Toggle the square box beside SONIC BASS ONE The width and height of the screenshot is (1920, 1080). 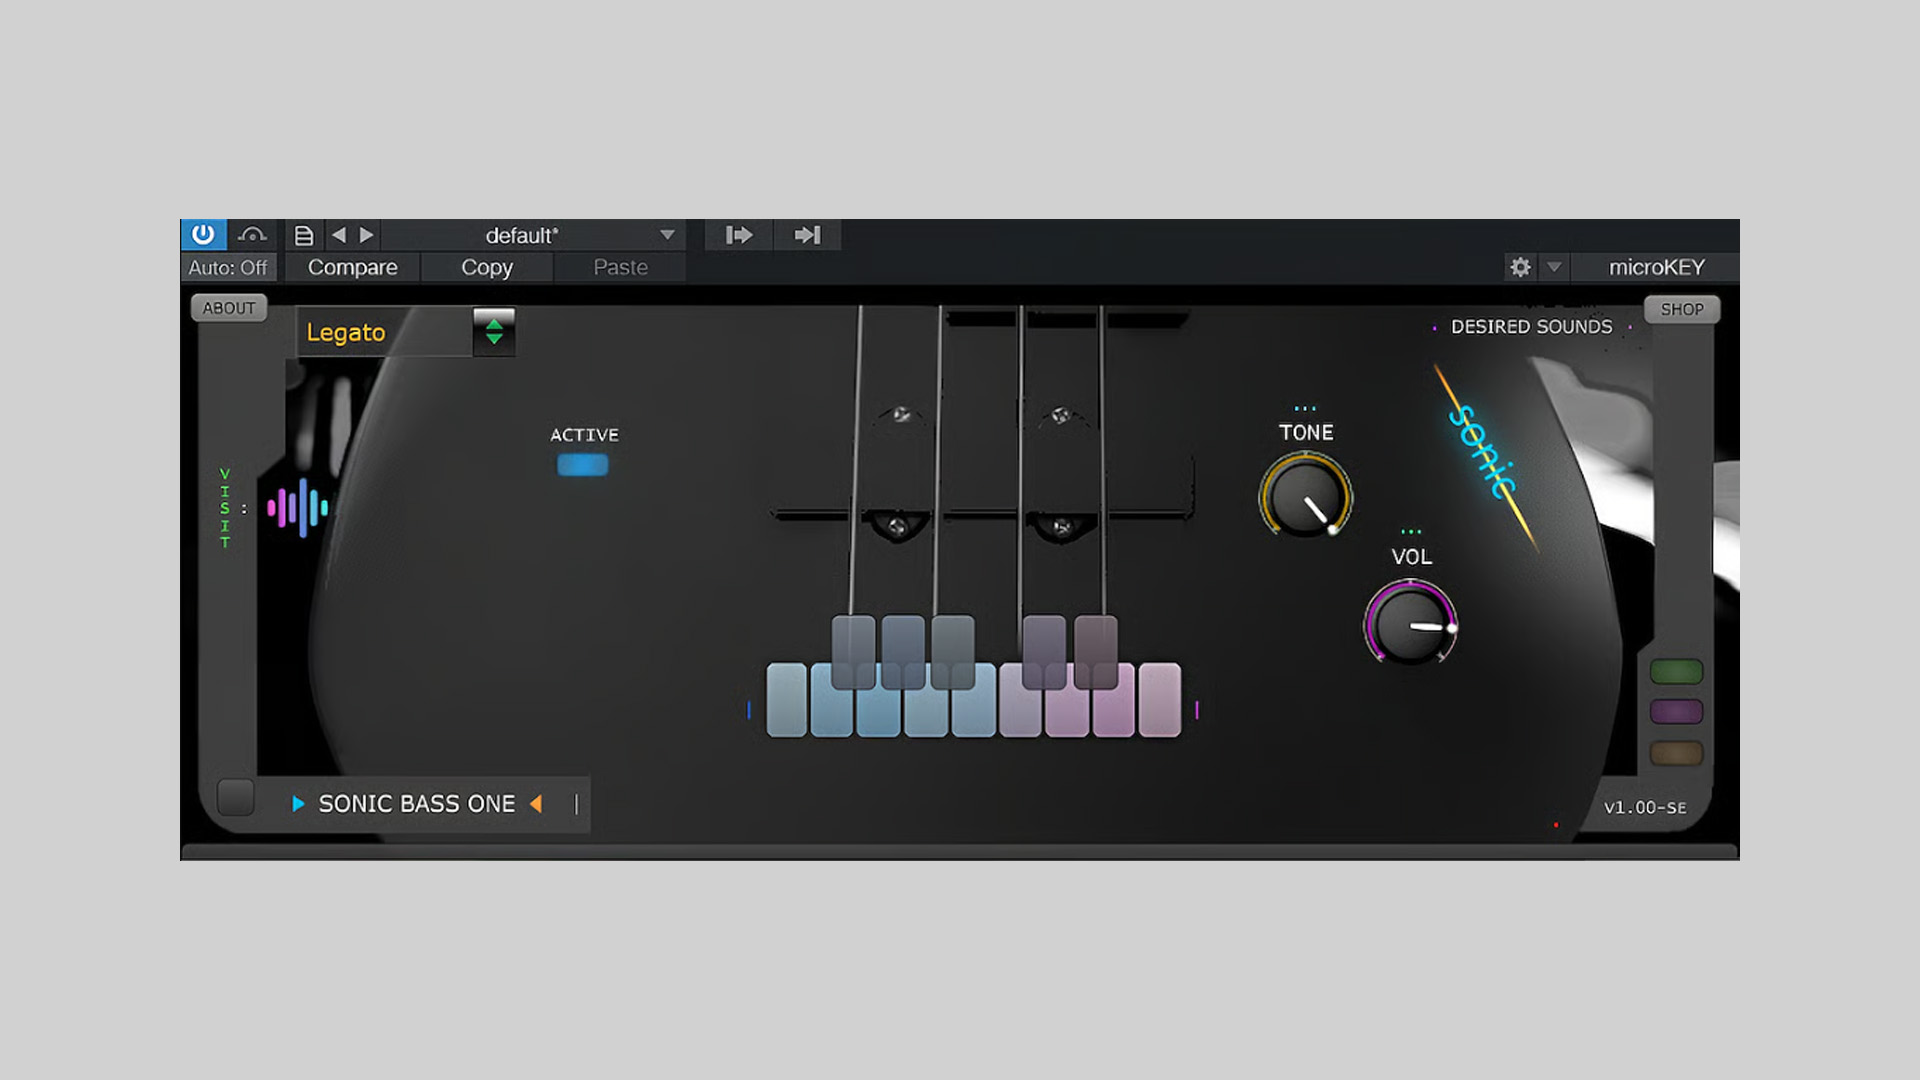point(236,797)
